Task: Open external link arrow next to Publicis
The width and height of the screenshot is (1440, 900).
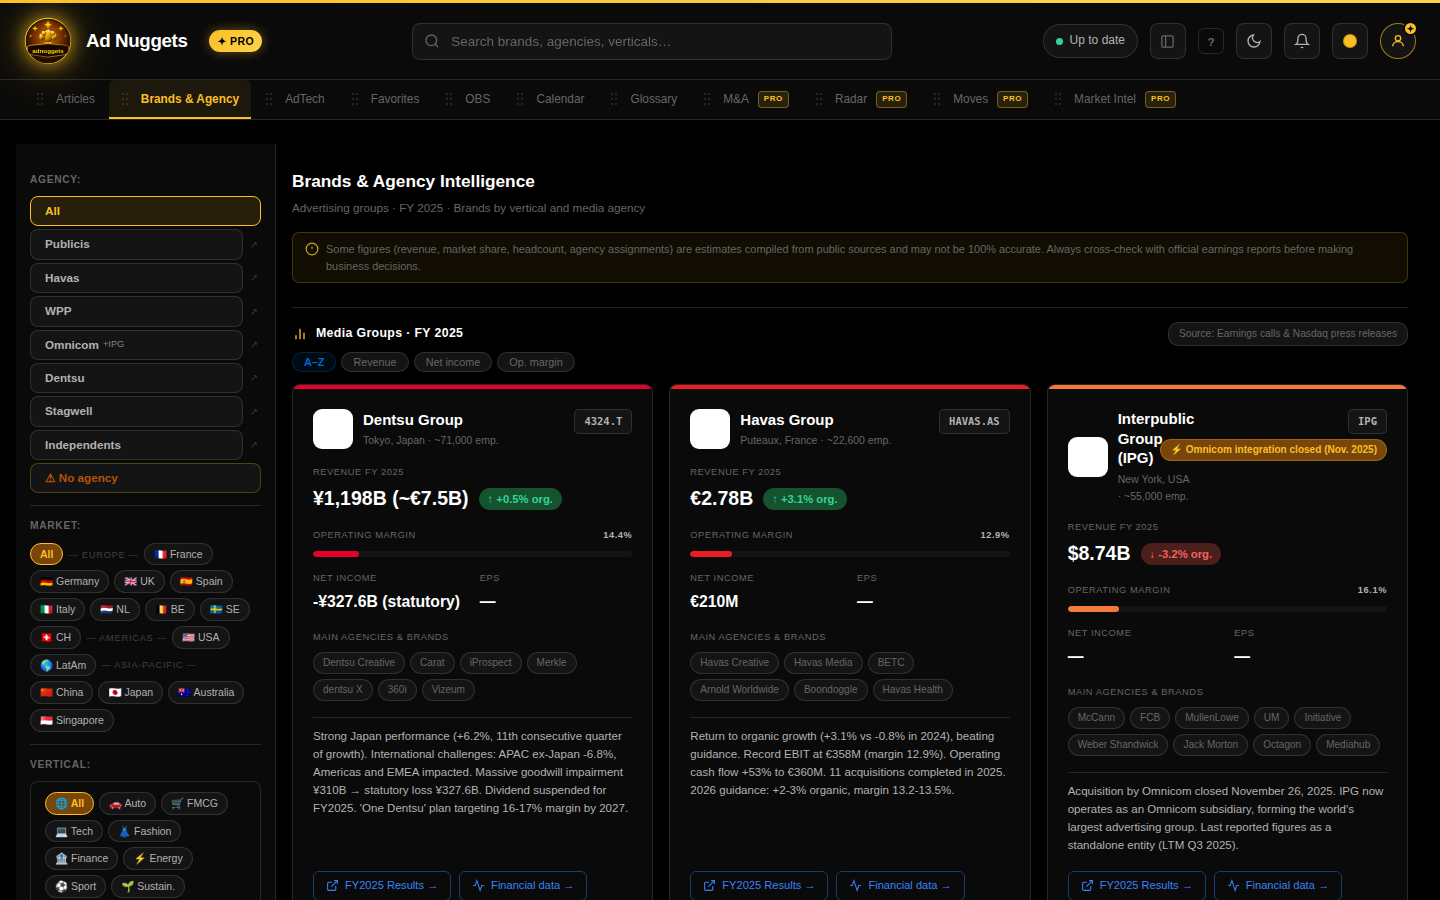Action: [x=254, y=244]
